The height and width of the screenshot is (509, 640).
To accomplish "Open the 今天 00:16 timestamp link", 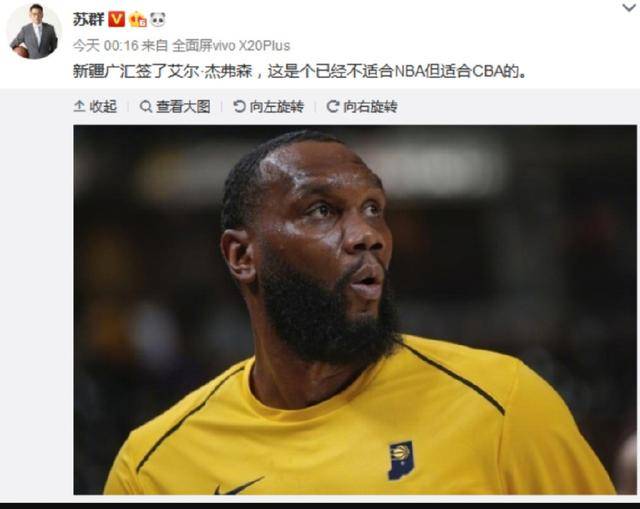I will (106, 45).
